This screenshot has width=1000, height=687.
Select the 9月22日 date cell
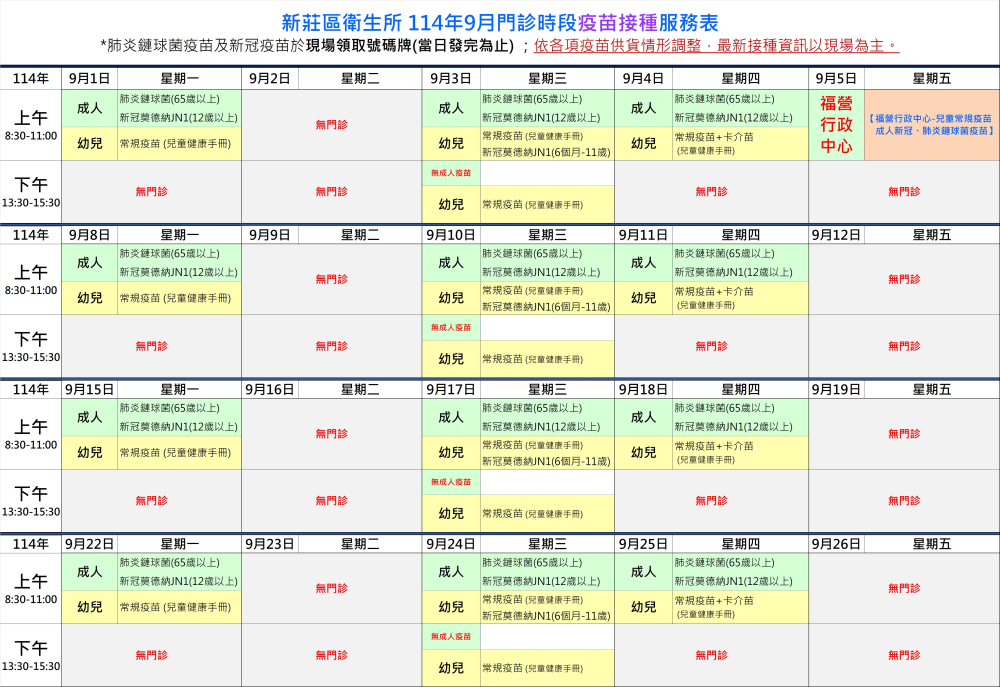tap(89, 544)
